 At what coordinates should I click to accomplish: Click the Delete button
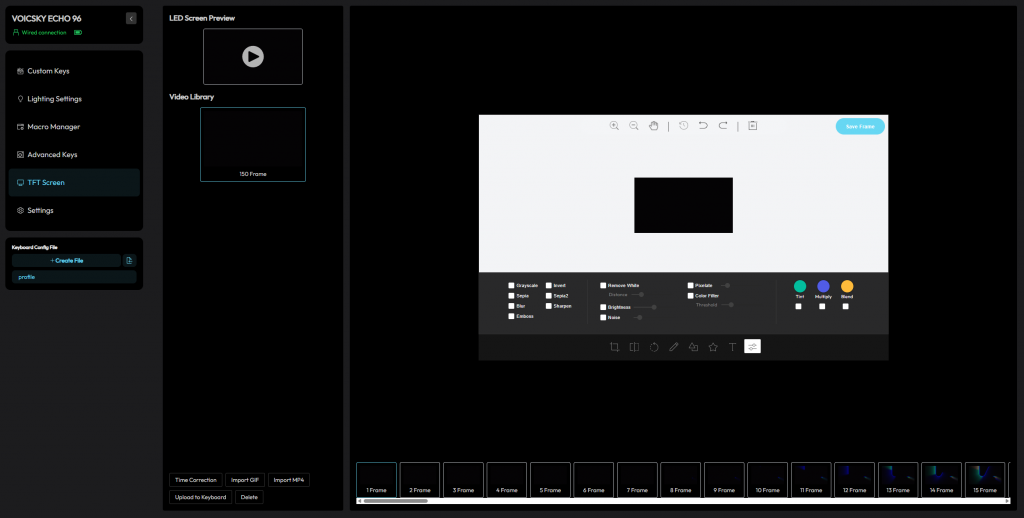(x=249, y=497)
